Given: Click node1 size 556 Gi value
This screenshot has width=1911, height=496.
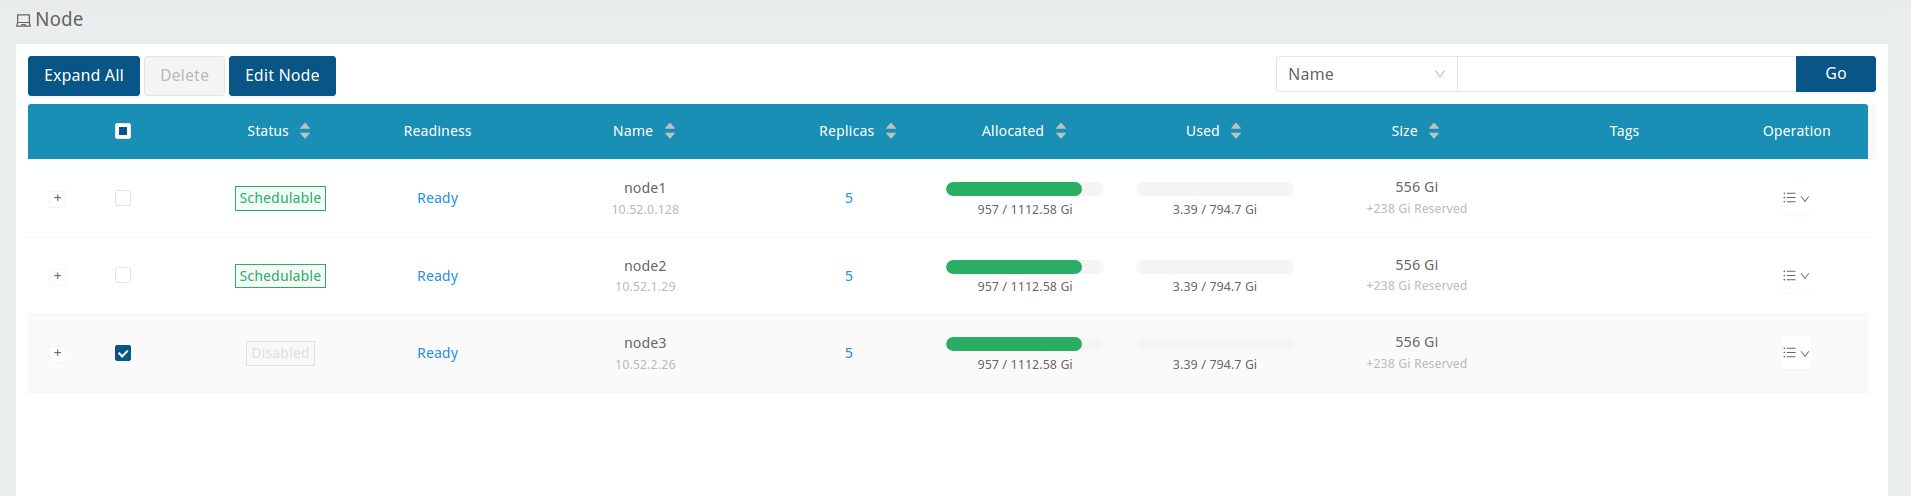Looking at the screenshot, I should click(1416, 187).
